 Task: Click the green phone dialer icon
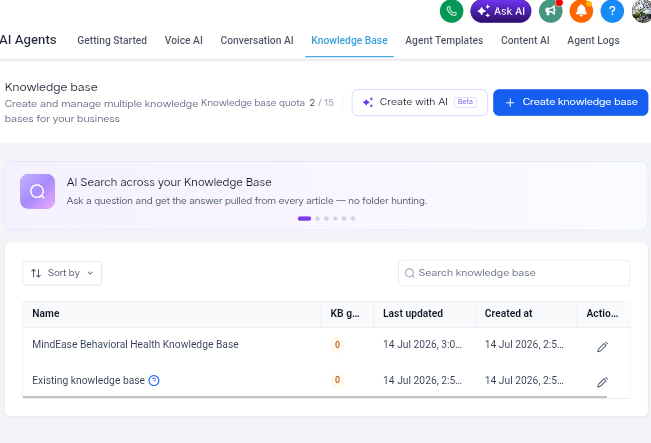[451, 11]
